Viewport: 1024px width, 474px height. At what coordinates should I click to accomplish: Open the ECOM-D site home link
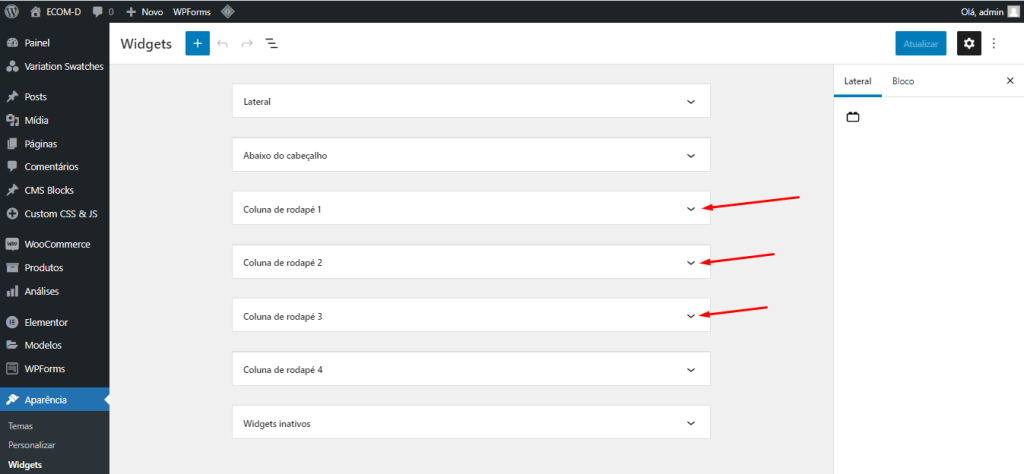click(x=56, y=11)
